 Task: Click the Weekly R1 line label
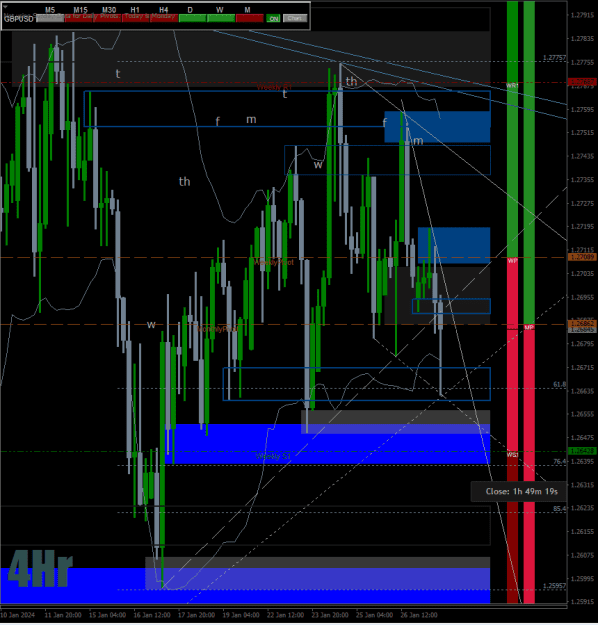pyautogui.click(x=274, y=87)
